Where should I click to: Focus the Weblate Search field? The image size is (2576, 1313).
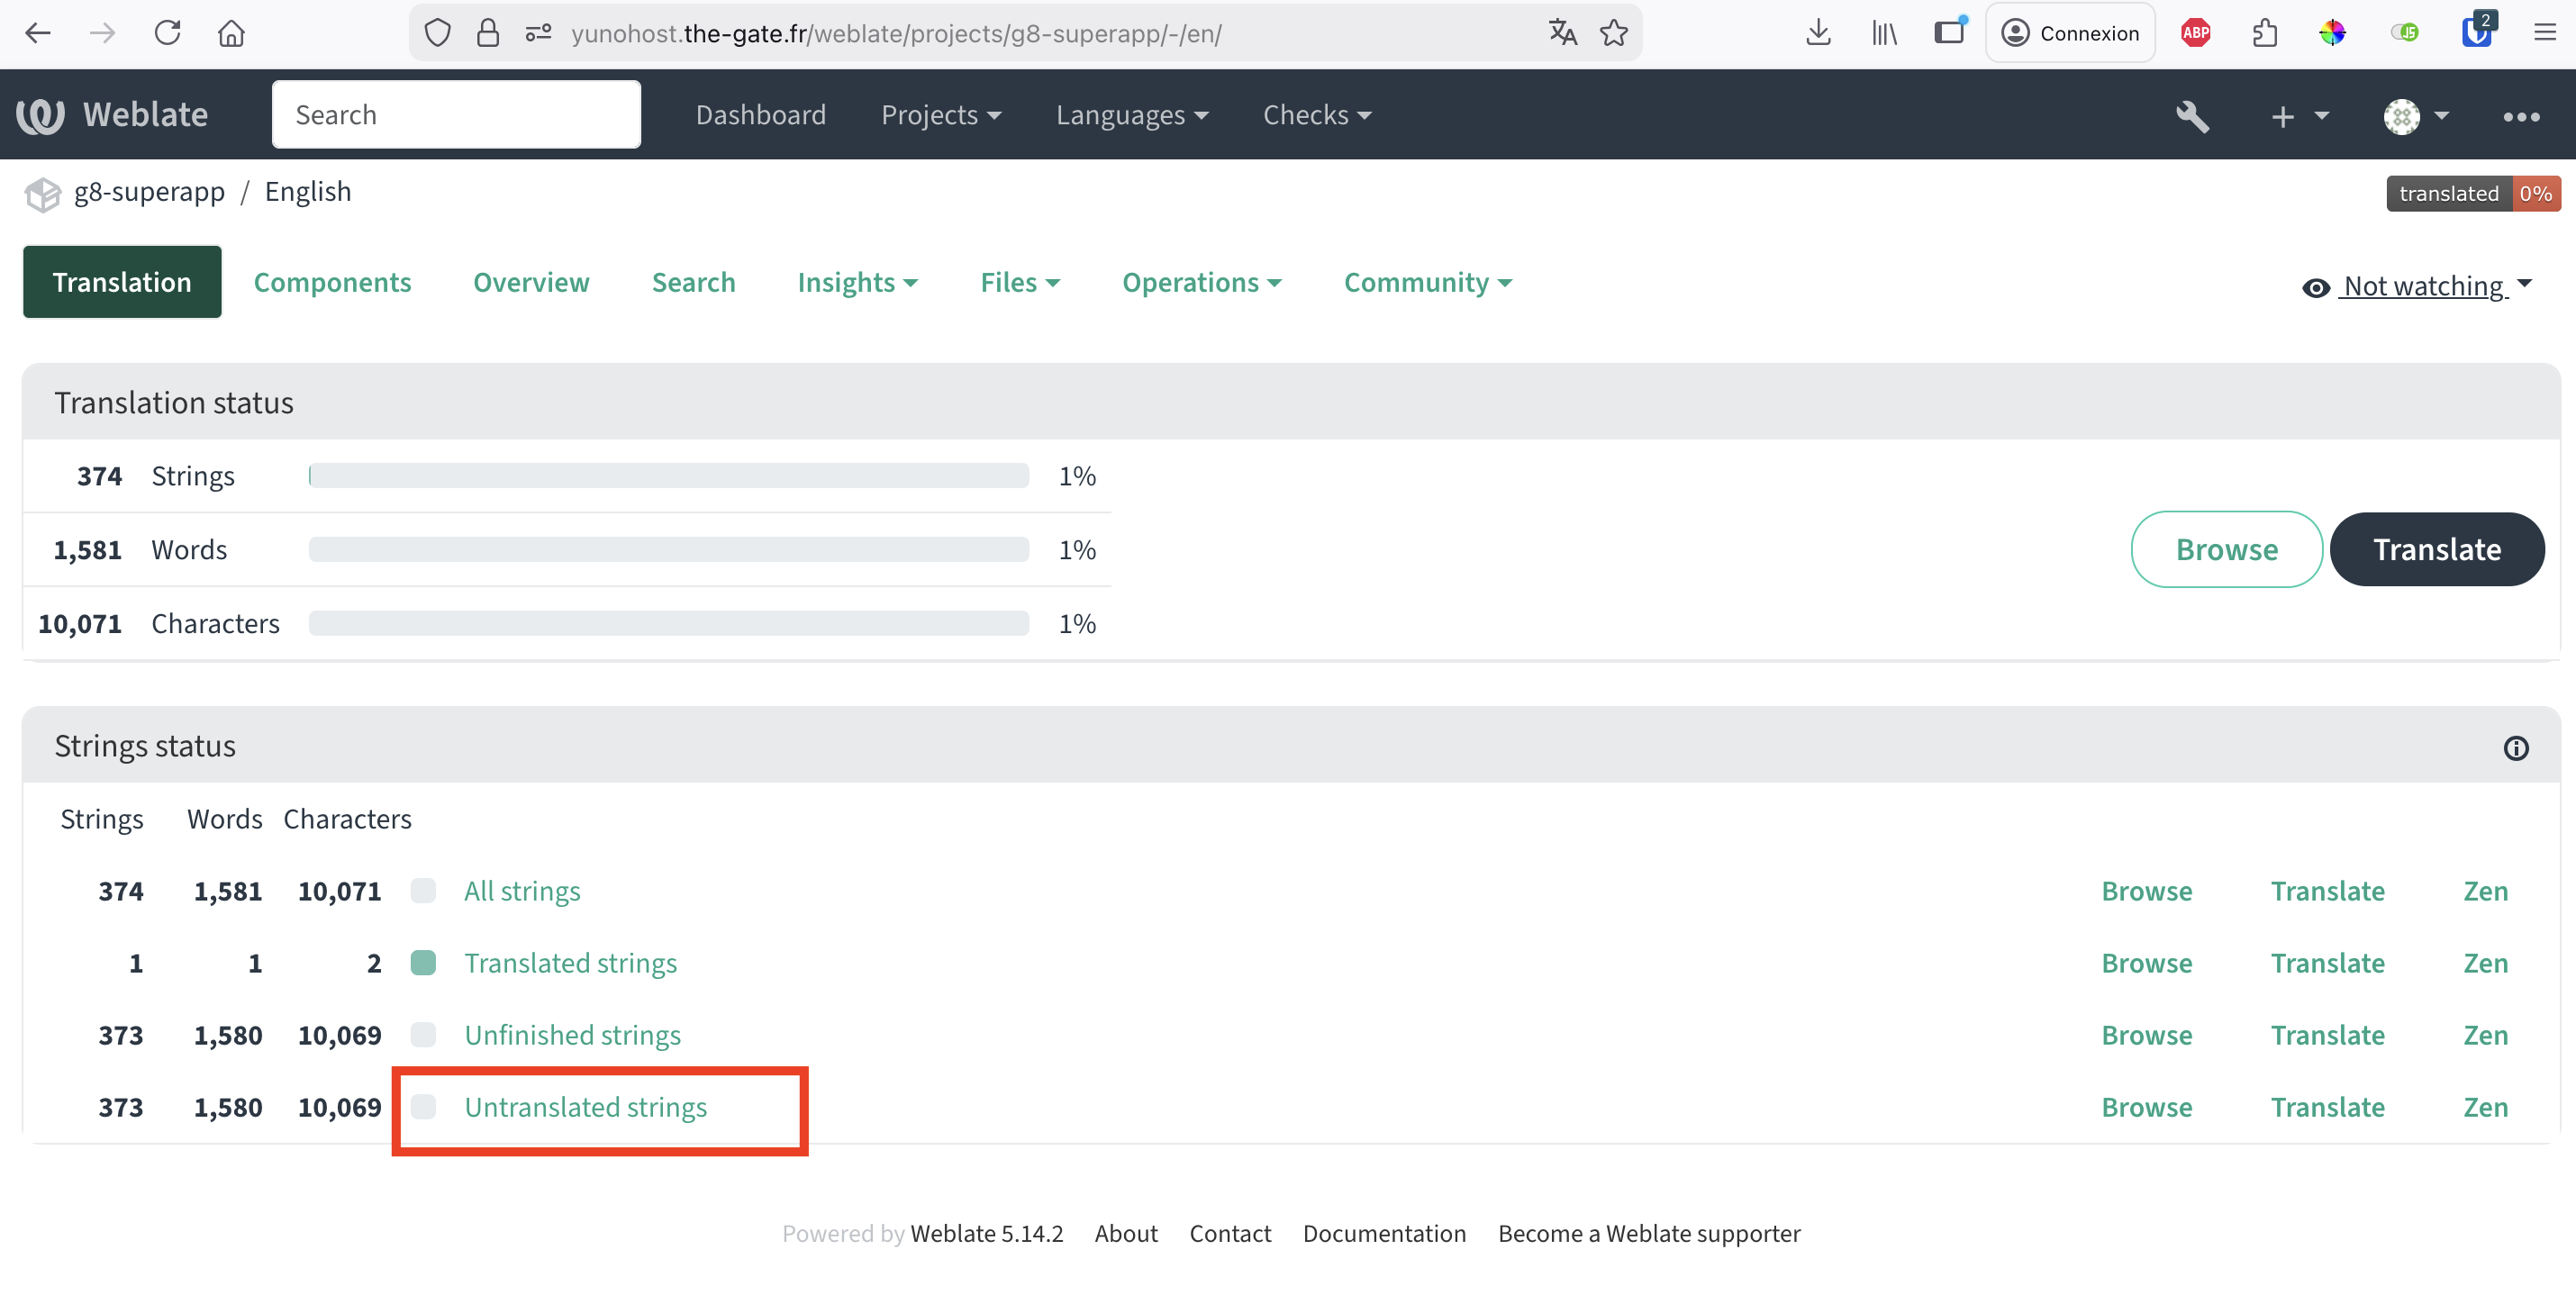[456, 115]
